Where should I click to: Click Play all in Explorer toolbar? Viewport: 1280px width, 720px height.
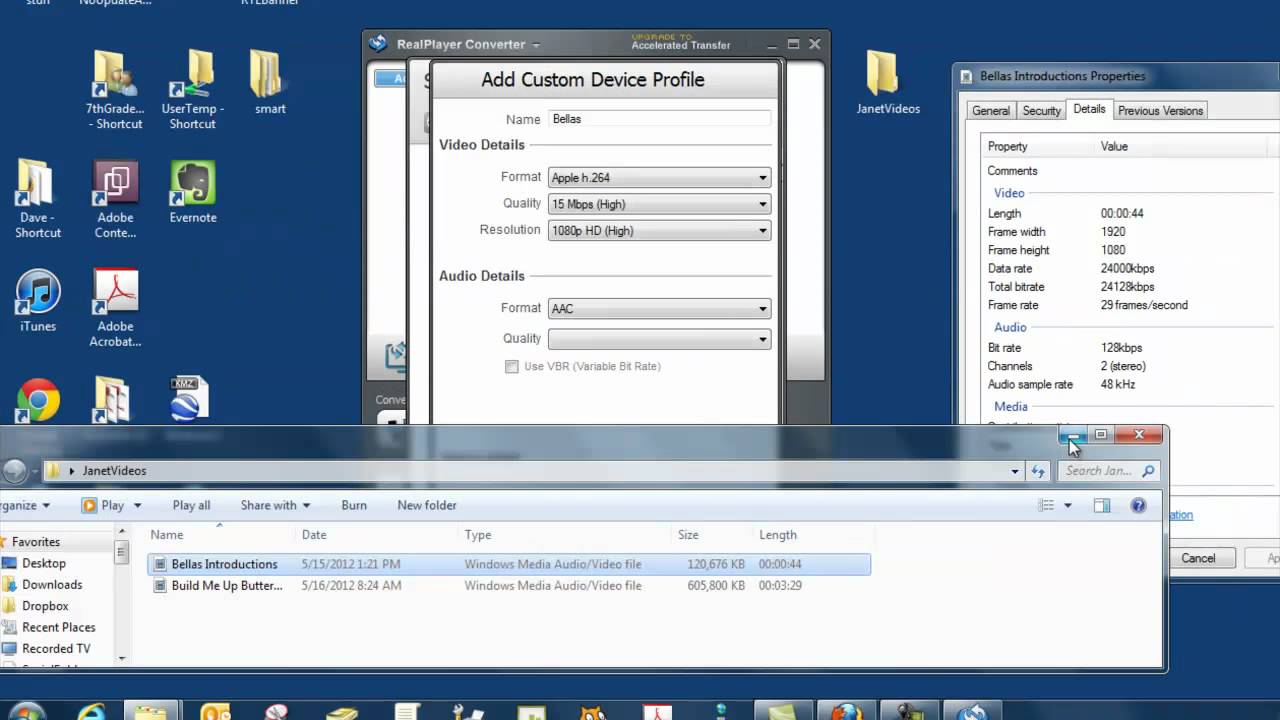pos(191,505)
